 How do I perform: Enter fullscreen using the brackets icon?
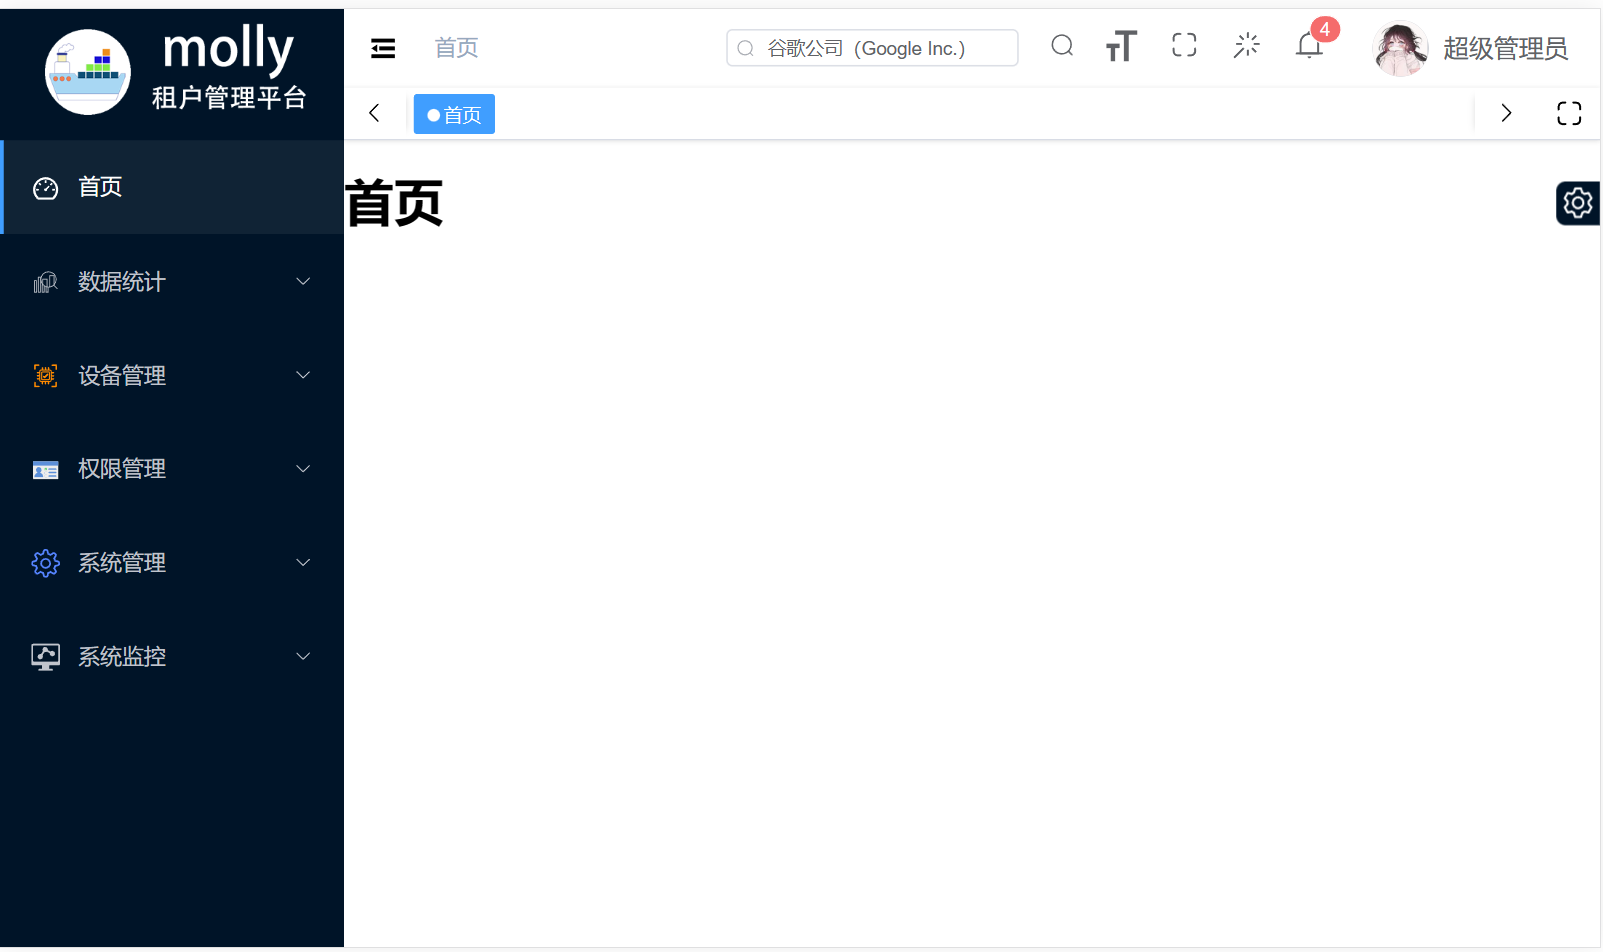pyautogui.click(x=1184, y=45)
